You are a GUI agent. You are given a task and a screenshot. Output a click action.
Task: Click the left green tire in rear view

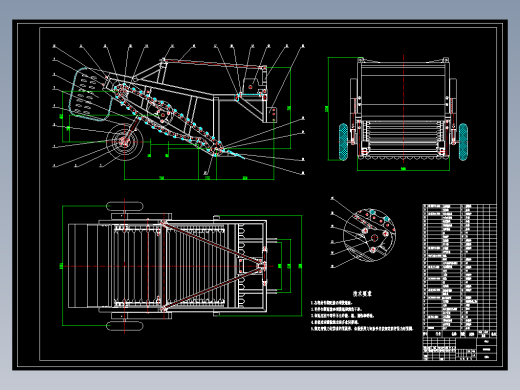click(x=343, y=142)
